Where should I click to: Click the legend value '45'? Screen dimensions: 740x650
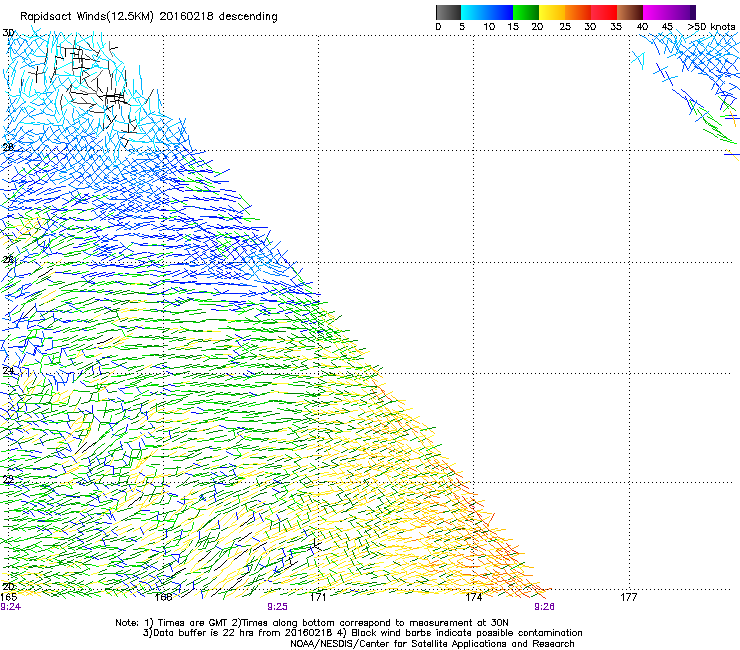click(667, 27)
